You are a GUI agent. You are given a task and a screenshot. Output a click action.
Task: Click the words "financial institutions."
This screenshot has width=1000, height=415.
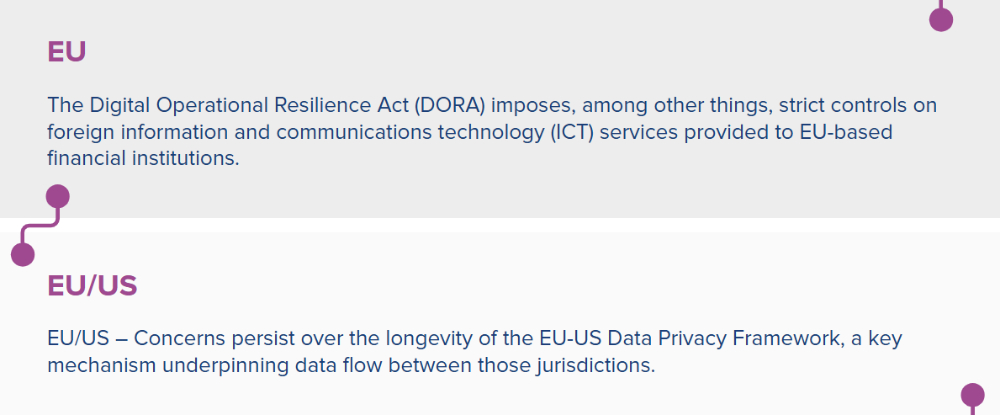click(143, 158)
